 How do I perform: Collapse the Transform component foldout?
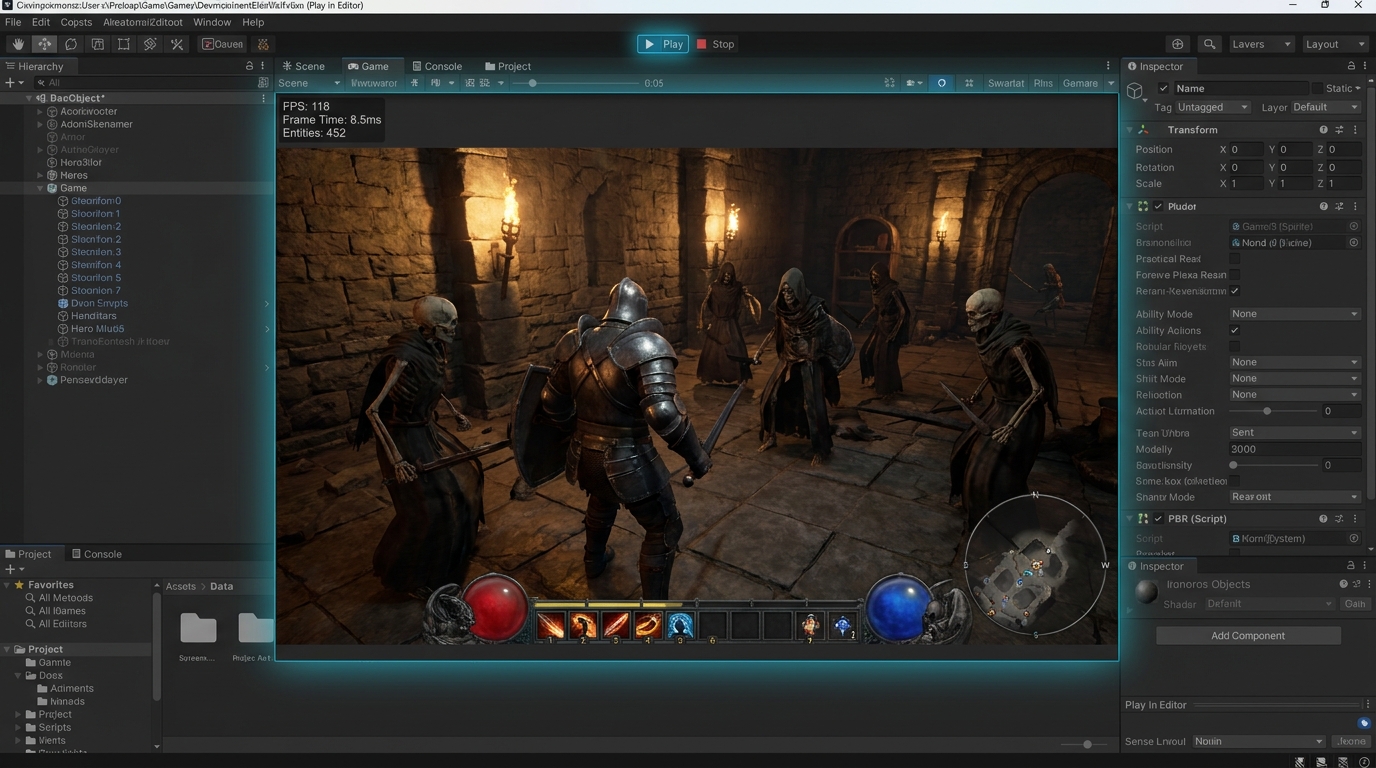(1130, 130)
